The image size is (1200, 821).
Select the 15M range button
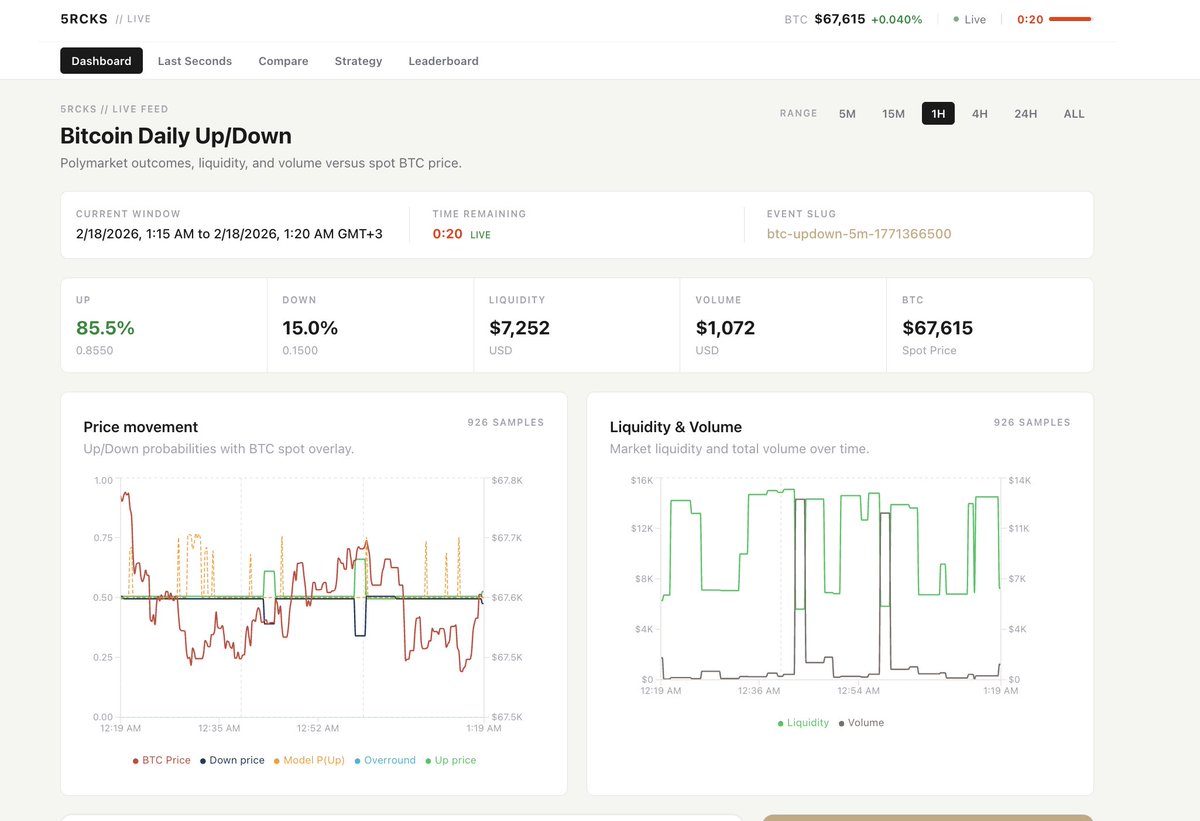coord(893,114)
